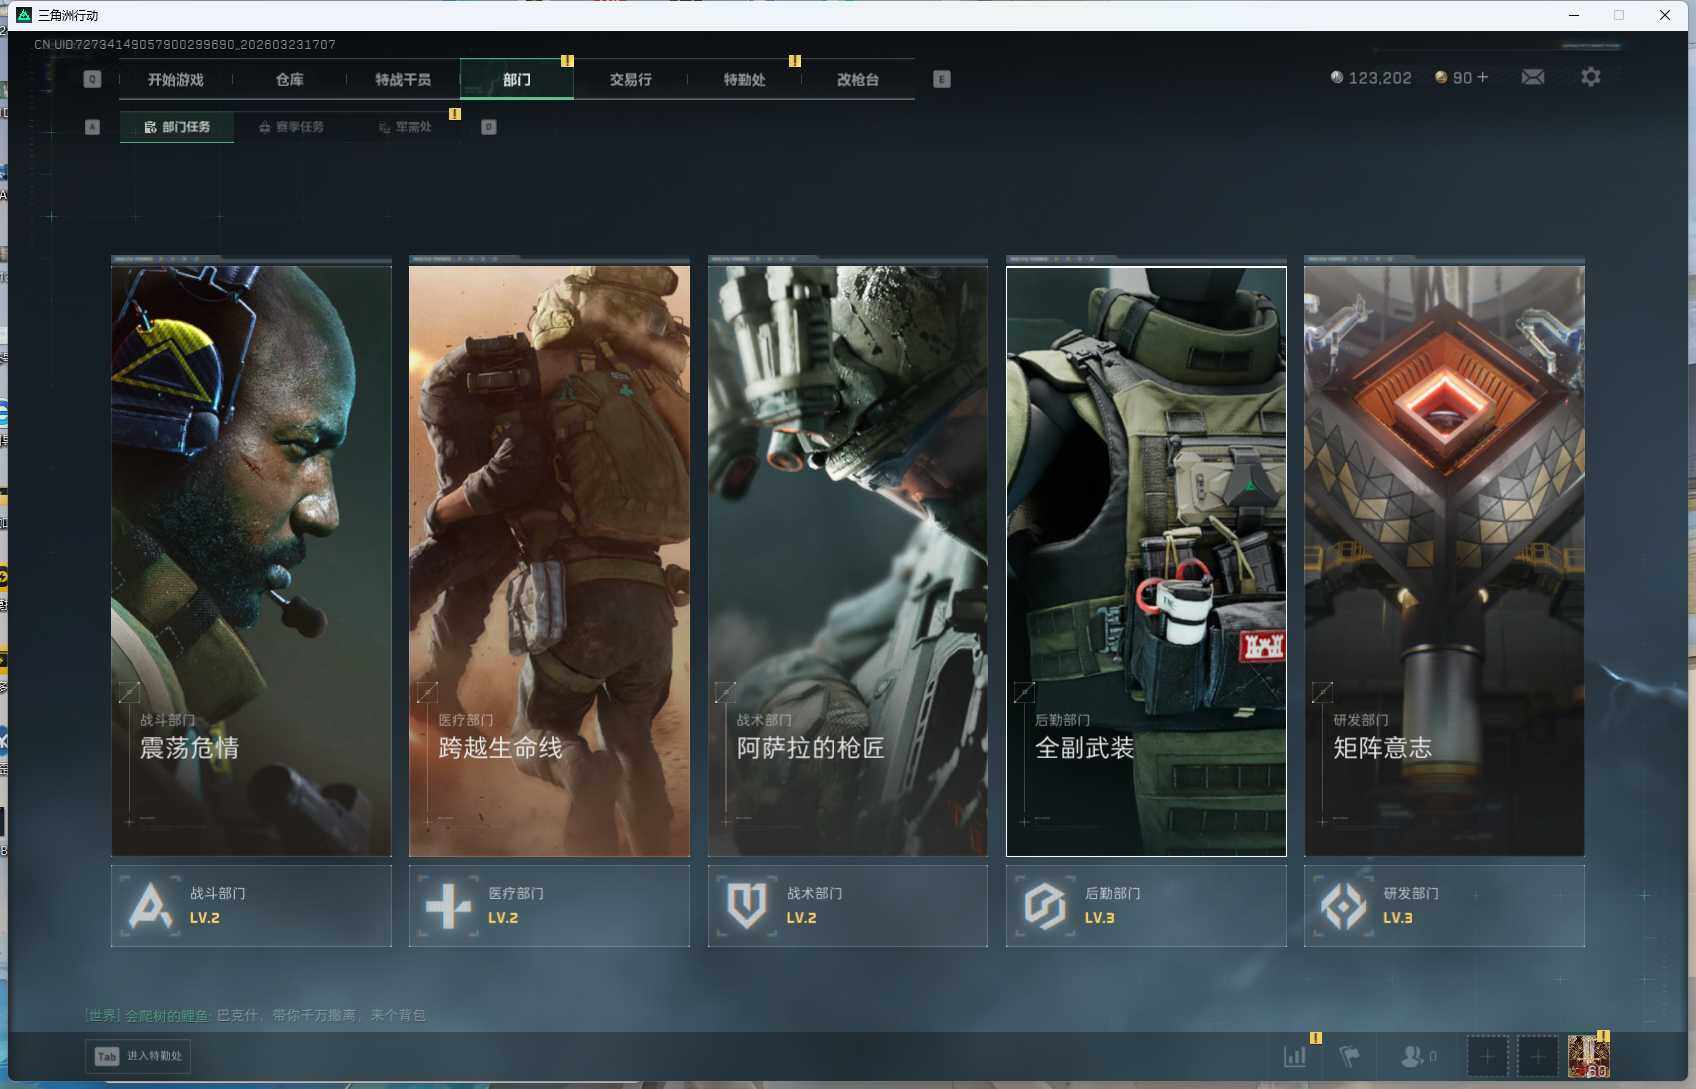1696x1089 pixels.
Task: Click the research department diamond icon
Action: [1343, 906]
